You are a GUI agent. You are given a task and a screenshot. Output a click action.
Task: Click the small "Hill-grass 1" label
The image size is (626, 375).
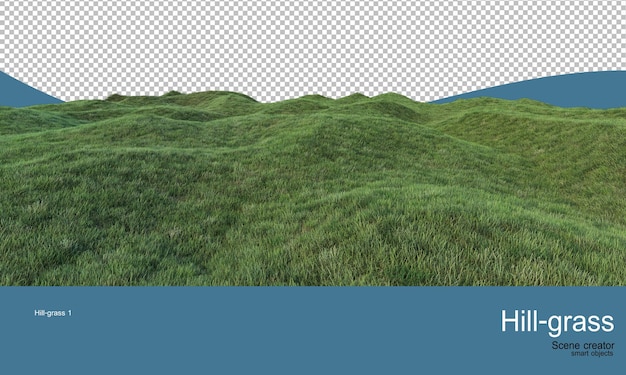[x=53, y=313]
